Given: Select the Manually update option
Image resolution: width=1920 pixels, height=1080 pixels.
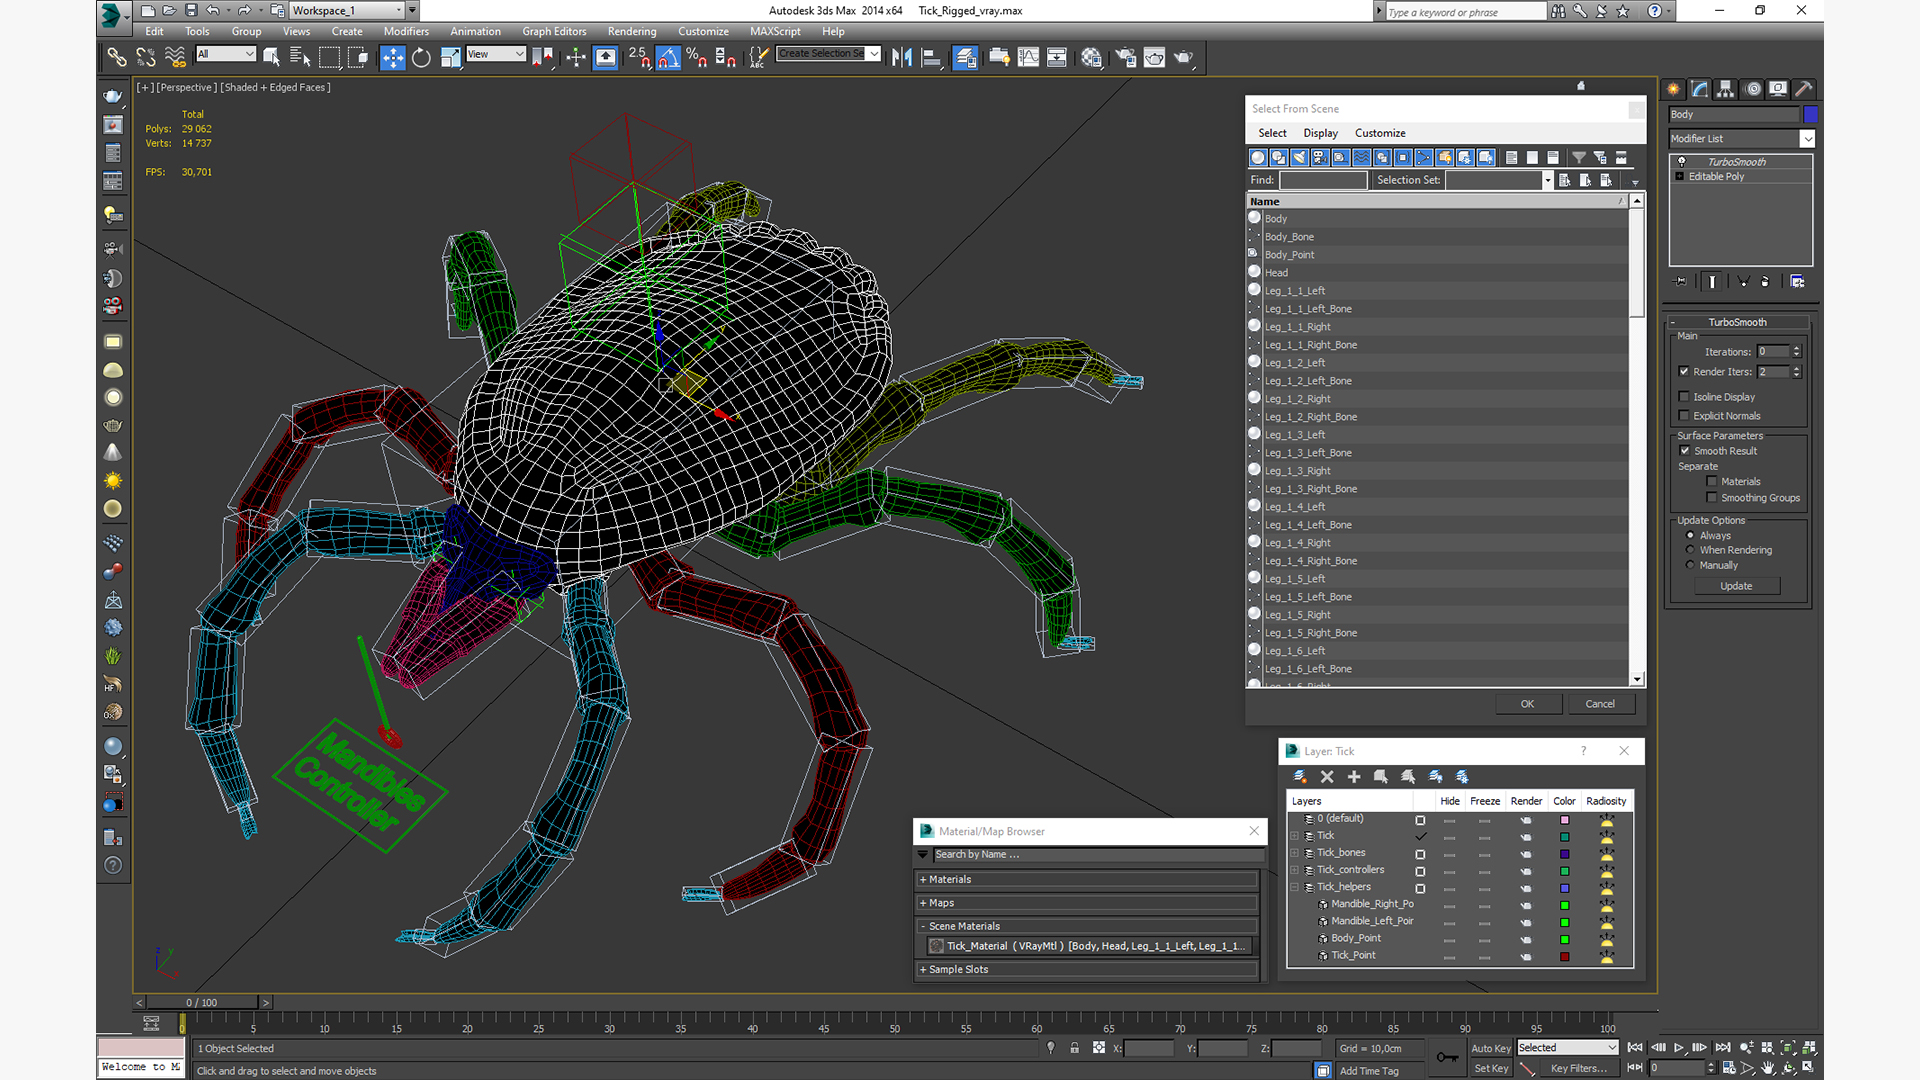Looking at the screenshot, I should [x=1691, y=565].
